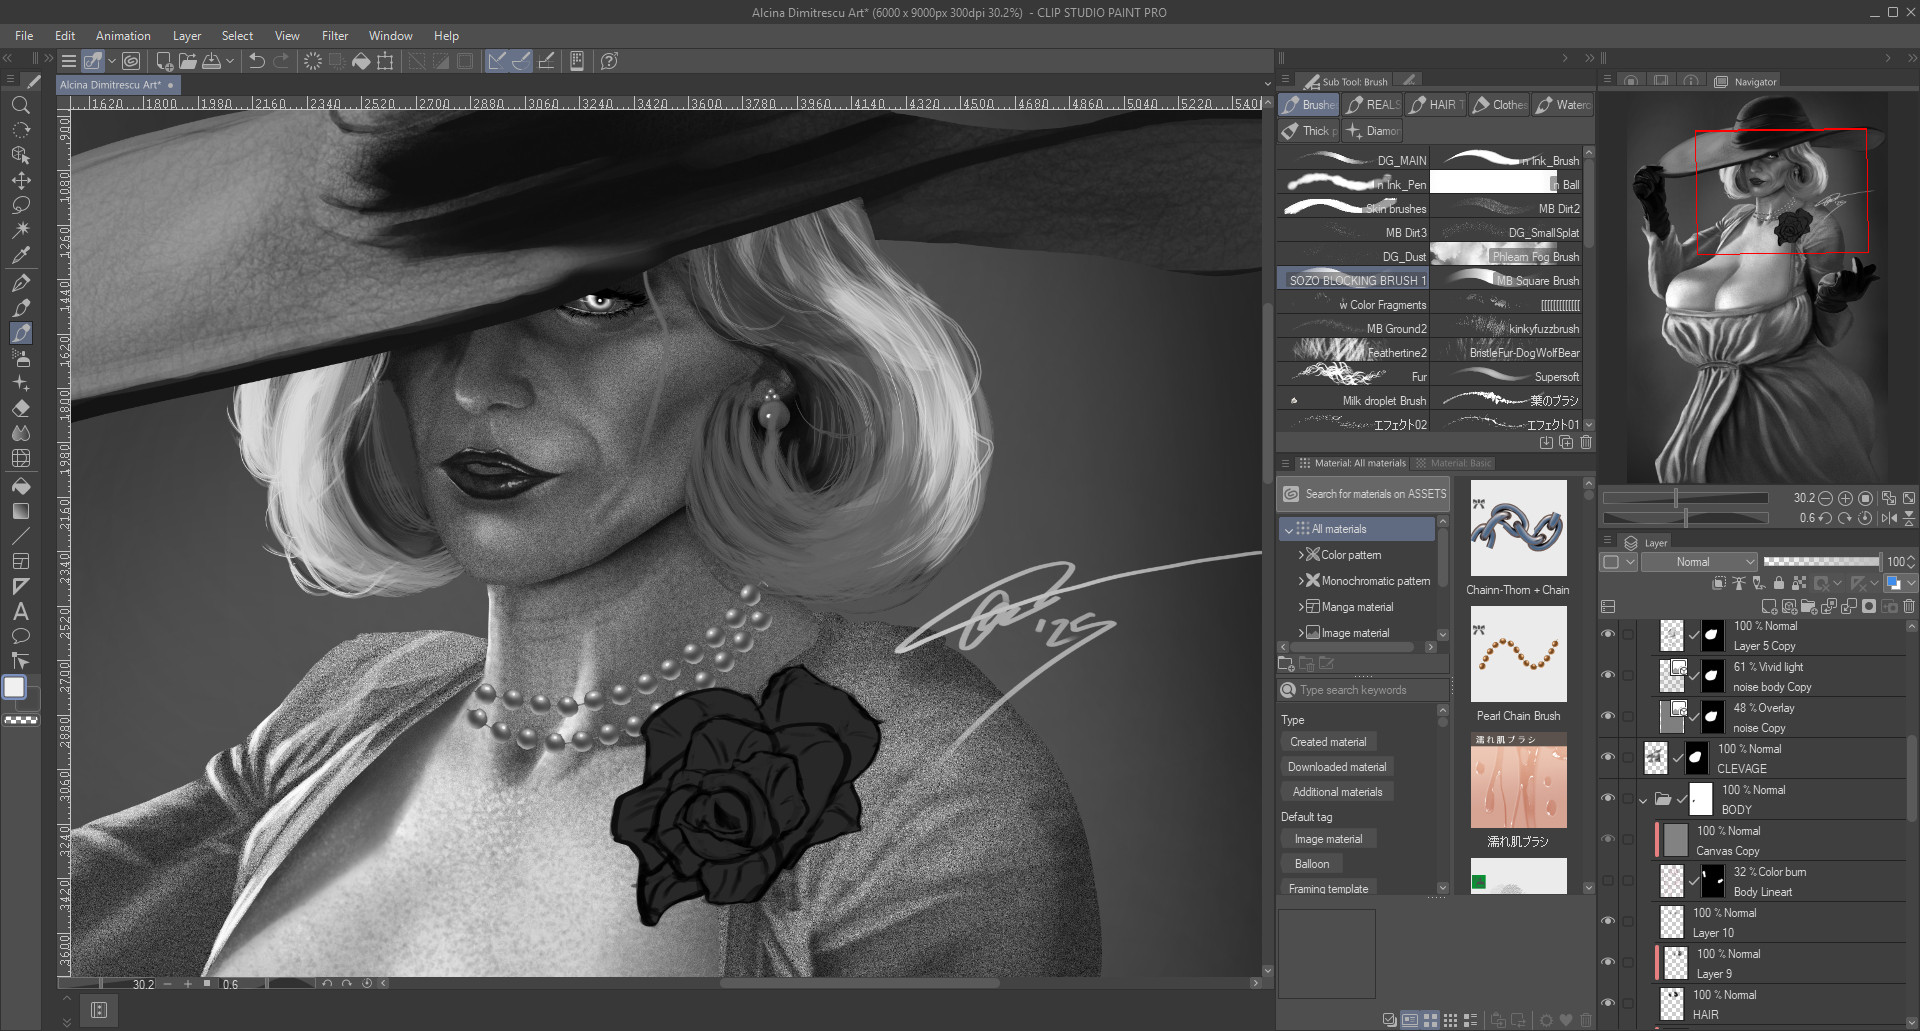The height and width of the screenshot is (1031, 1920).
Task: Collapse the BODY layer folder
Action: click(1643, 800)
